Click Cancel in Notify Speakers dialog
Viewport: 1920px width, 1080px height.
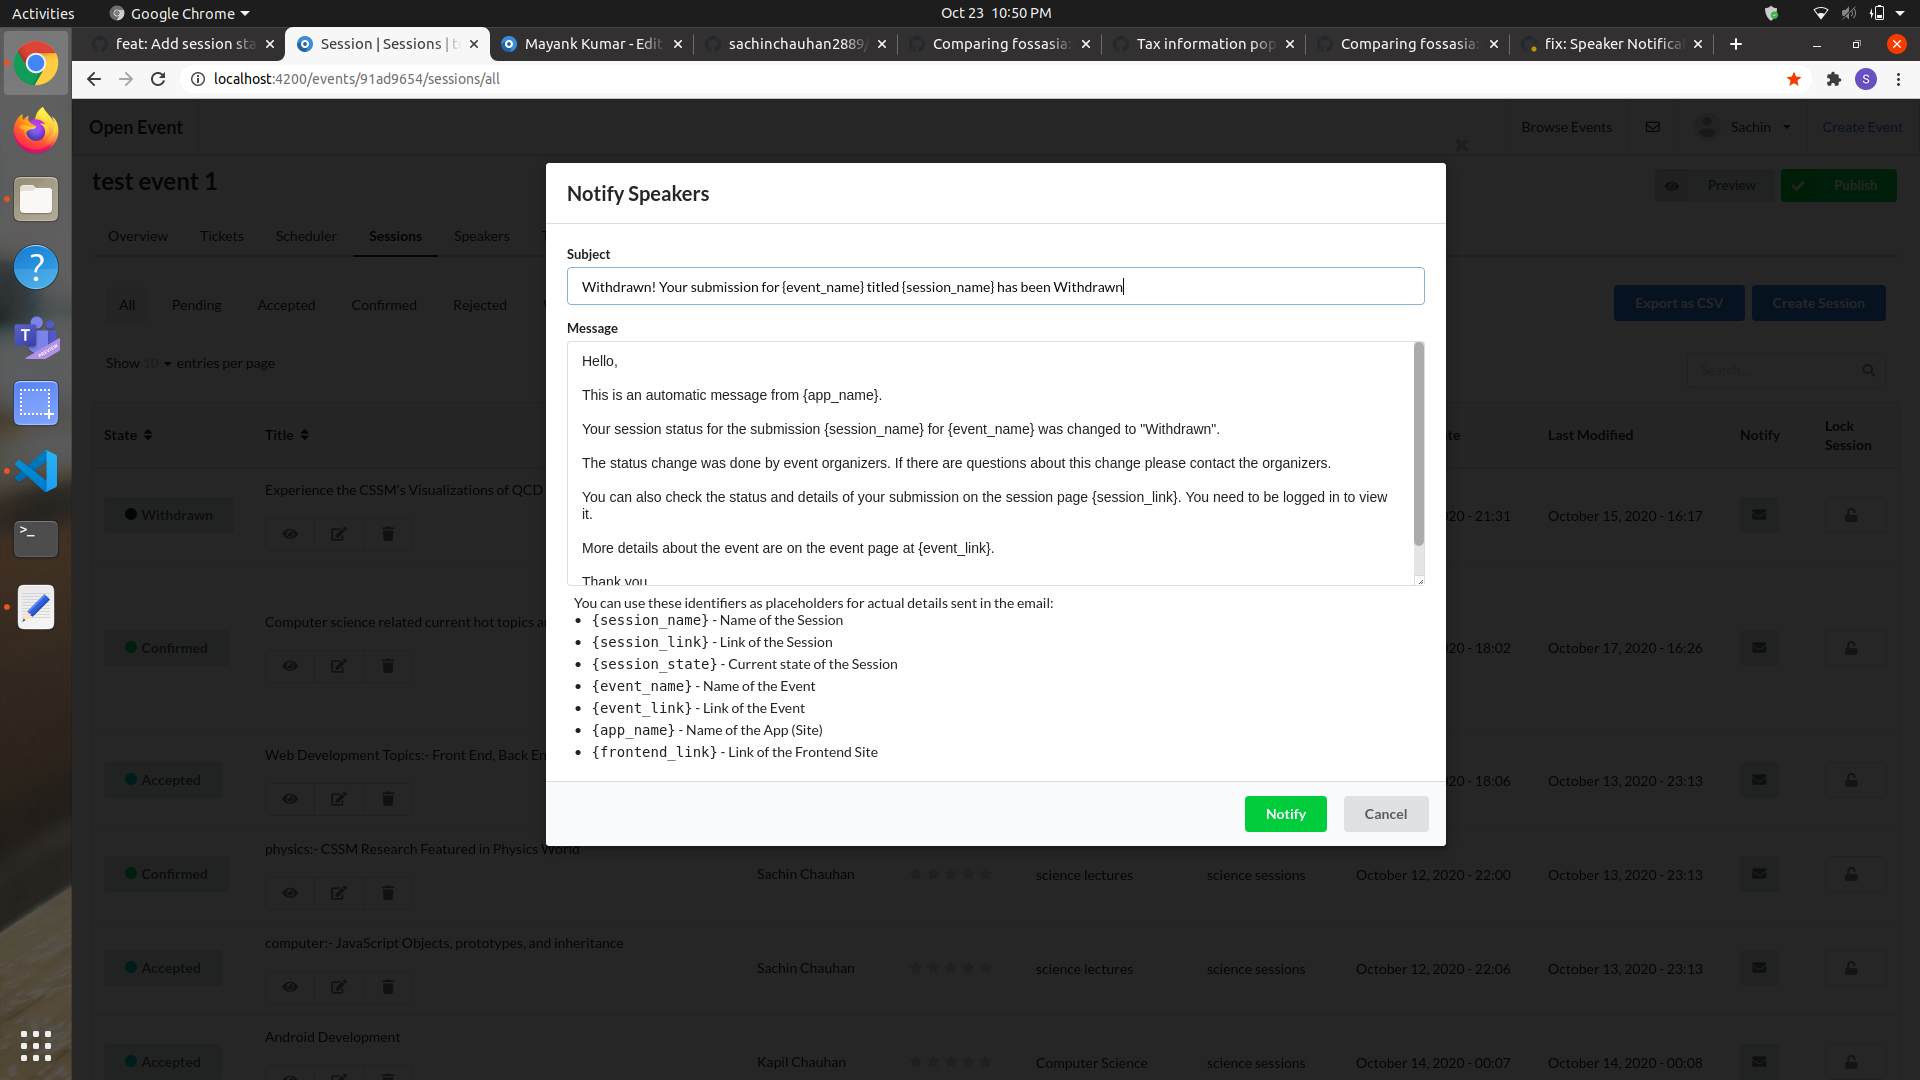coord(1385,814)
